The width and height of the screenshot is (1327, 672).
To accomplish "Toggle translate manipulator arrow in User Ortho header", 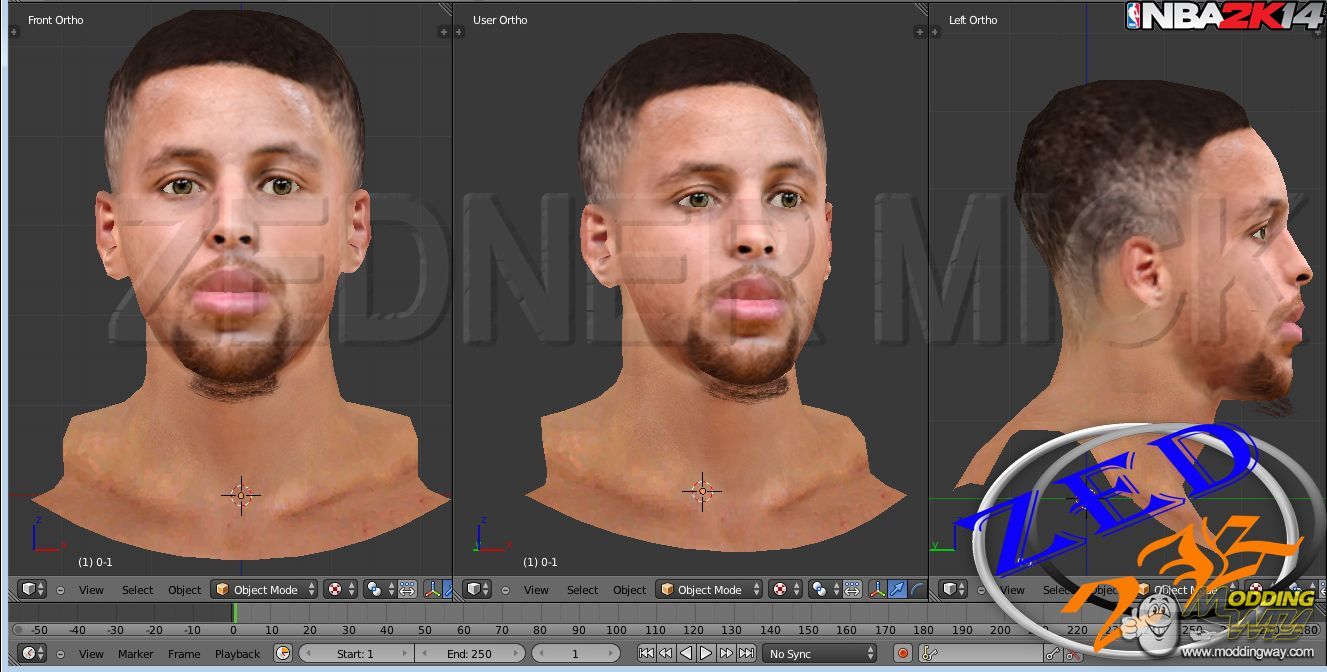I will tap(897, 590).
